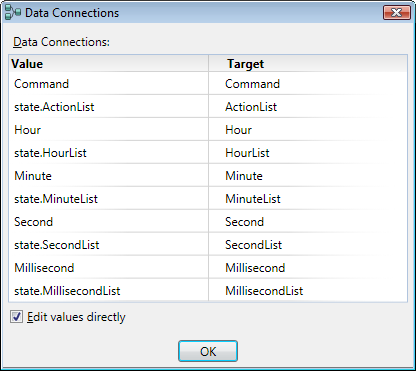This screenshot has height=371, width=416.
Task: Select the MillisecondList target cell
Action: pos(308,291)
